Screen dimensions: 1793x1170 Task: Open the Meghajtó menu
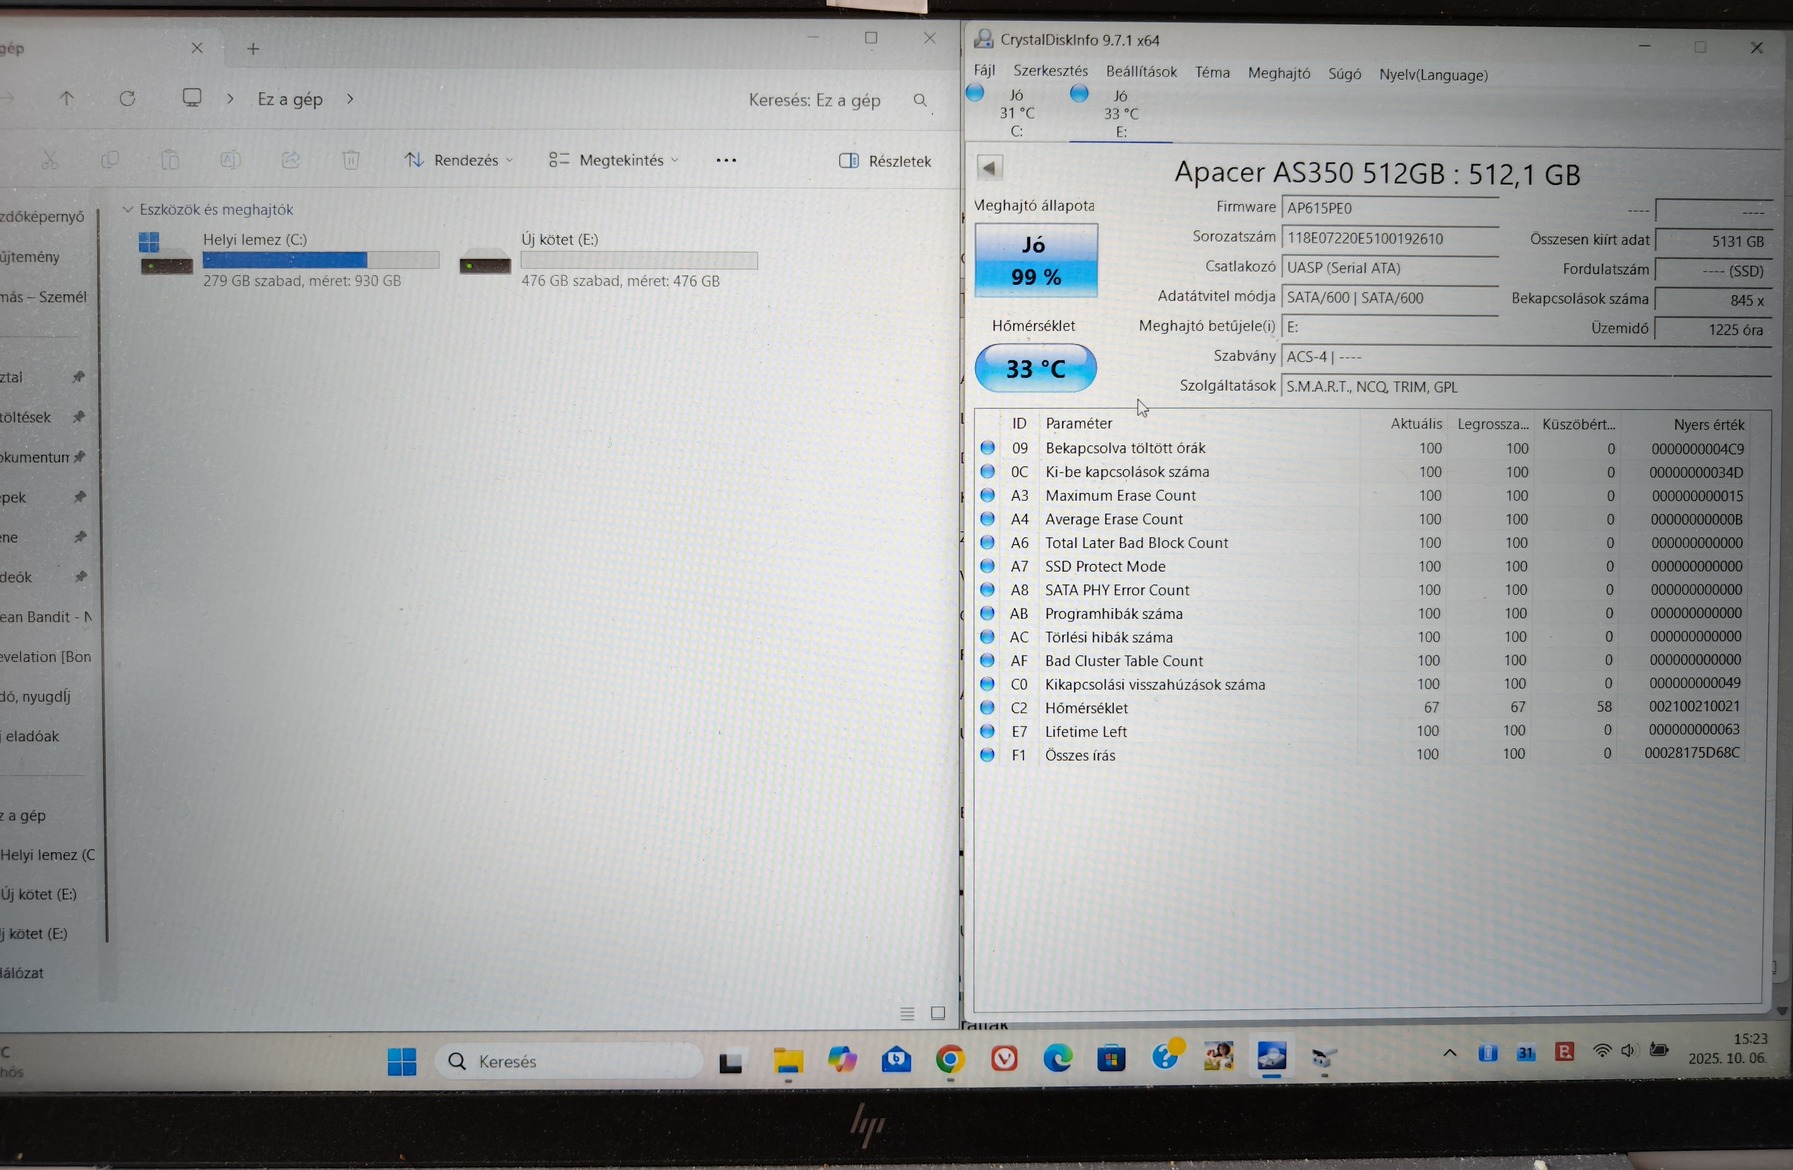tap(1279, 73)
